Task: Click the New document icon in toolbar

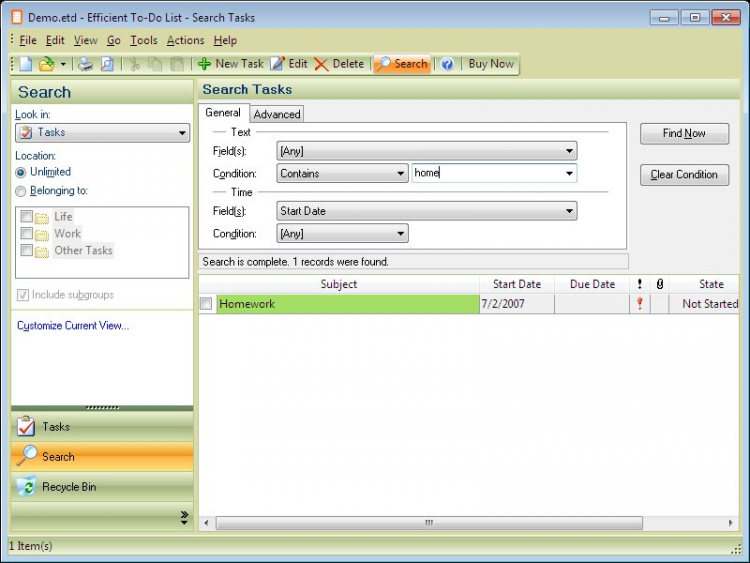Action: [26, 64]
